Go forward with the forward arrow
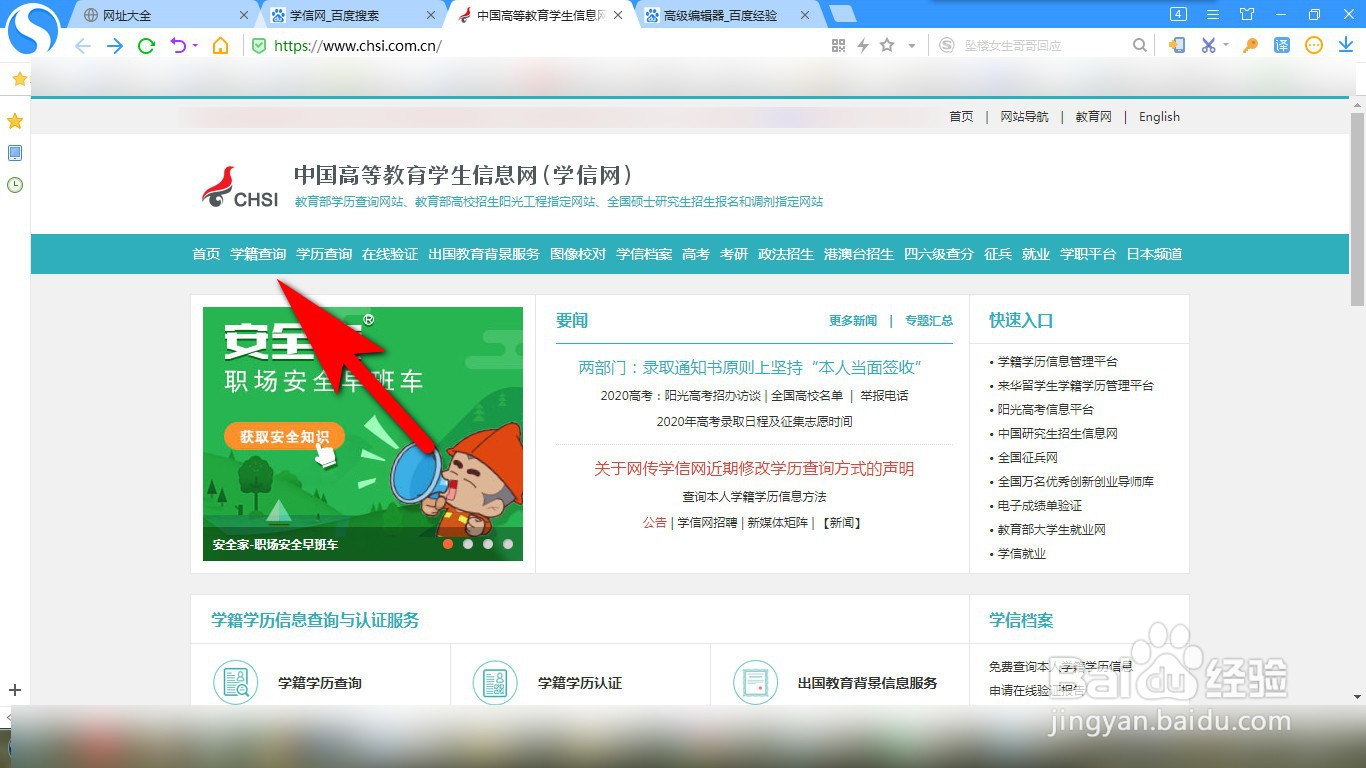 (x=115, y=46)
